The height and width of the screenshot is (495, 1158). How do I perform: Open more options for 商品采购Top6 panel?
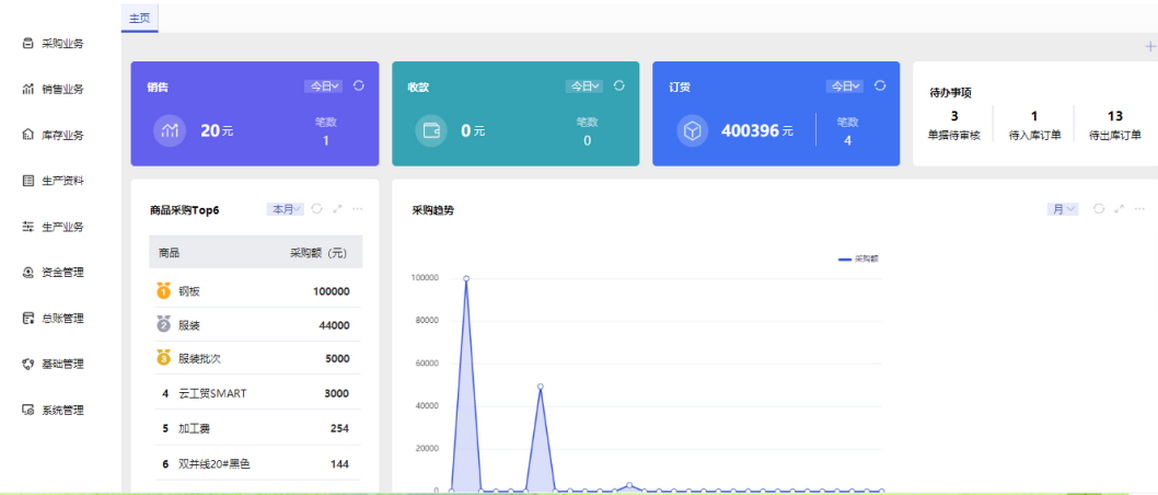pyautogui.click(x=357, y=209)
